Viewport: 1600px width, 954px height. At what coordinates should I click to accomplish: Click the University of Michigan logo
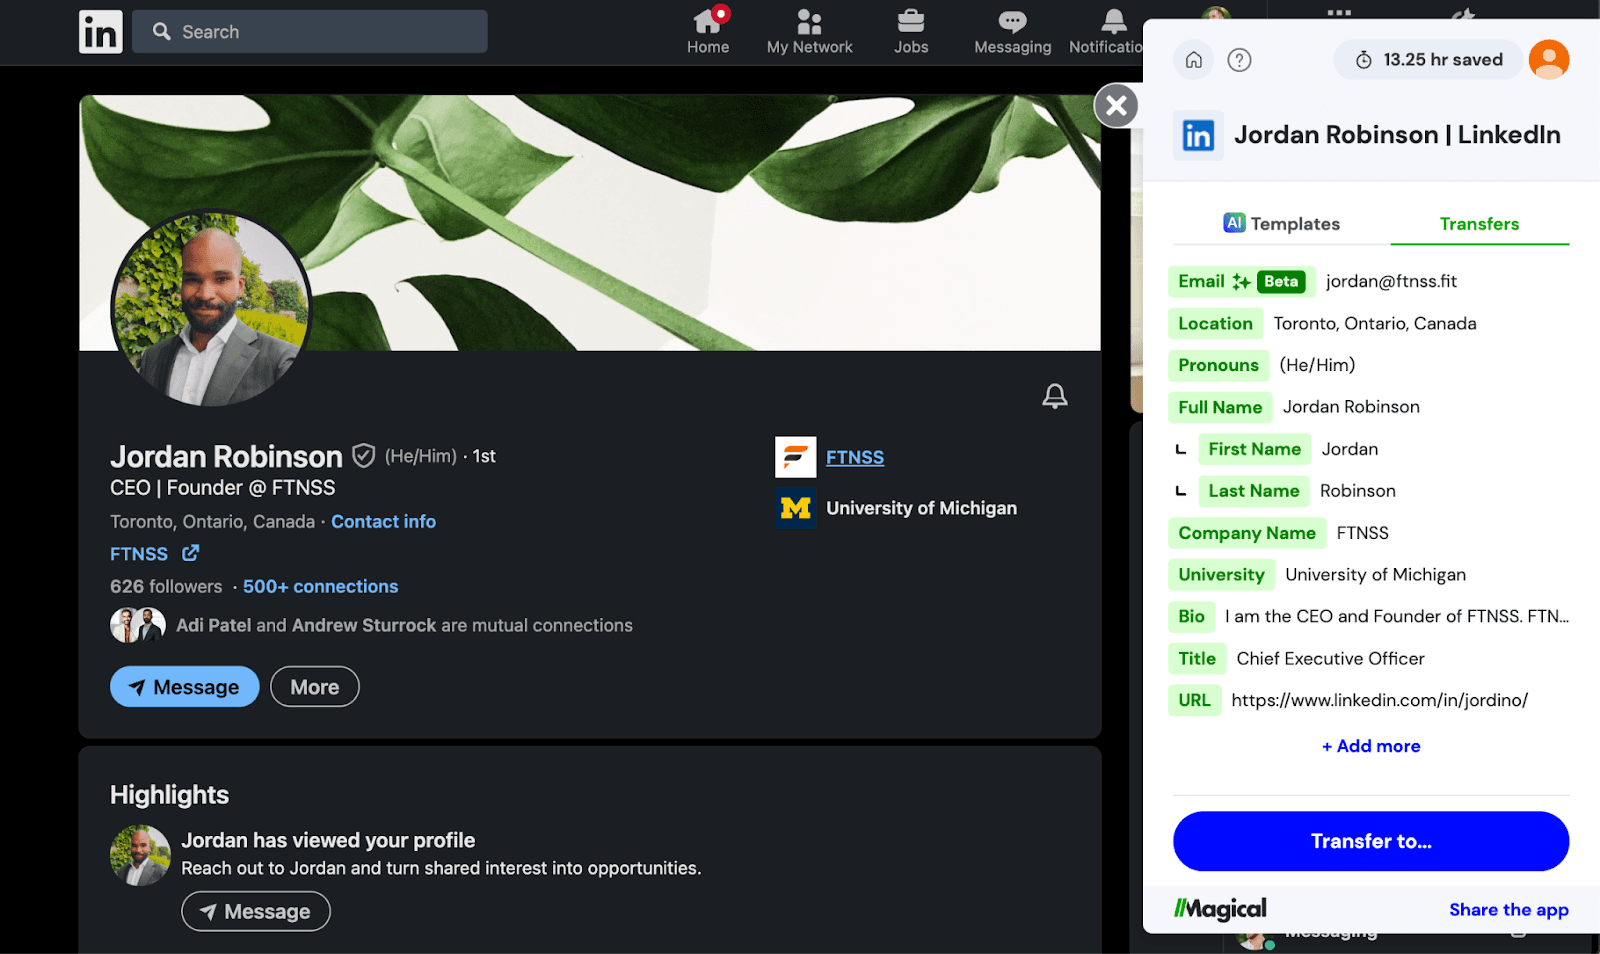(795, 508)
